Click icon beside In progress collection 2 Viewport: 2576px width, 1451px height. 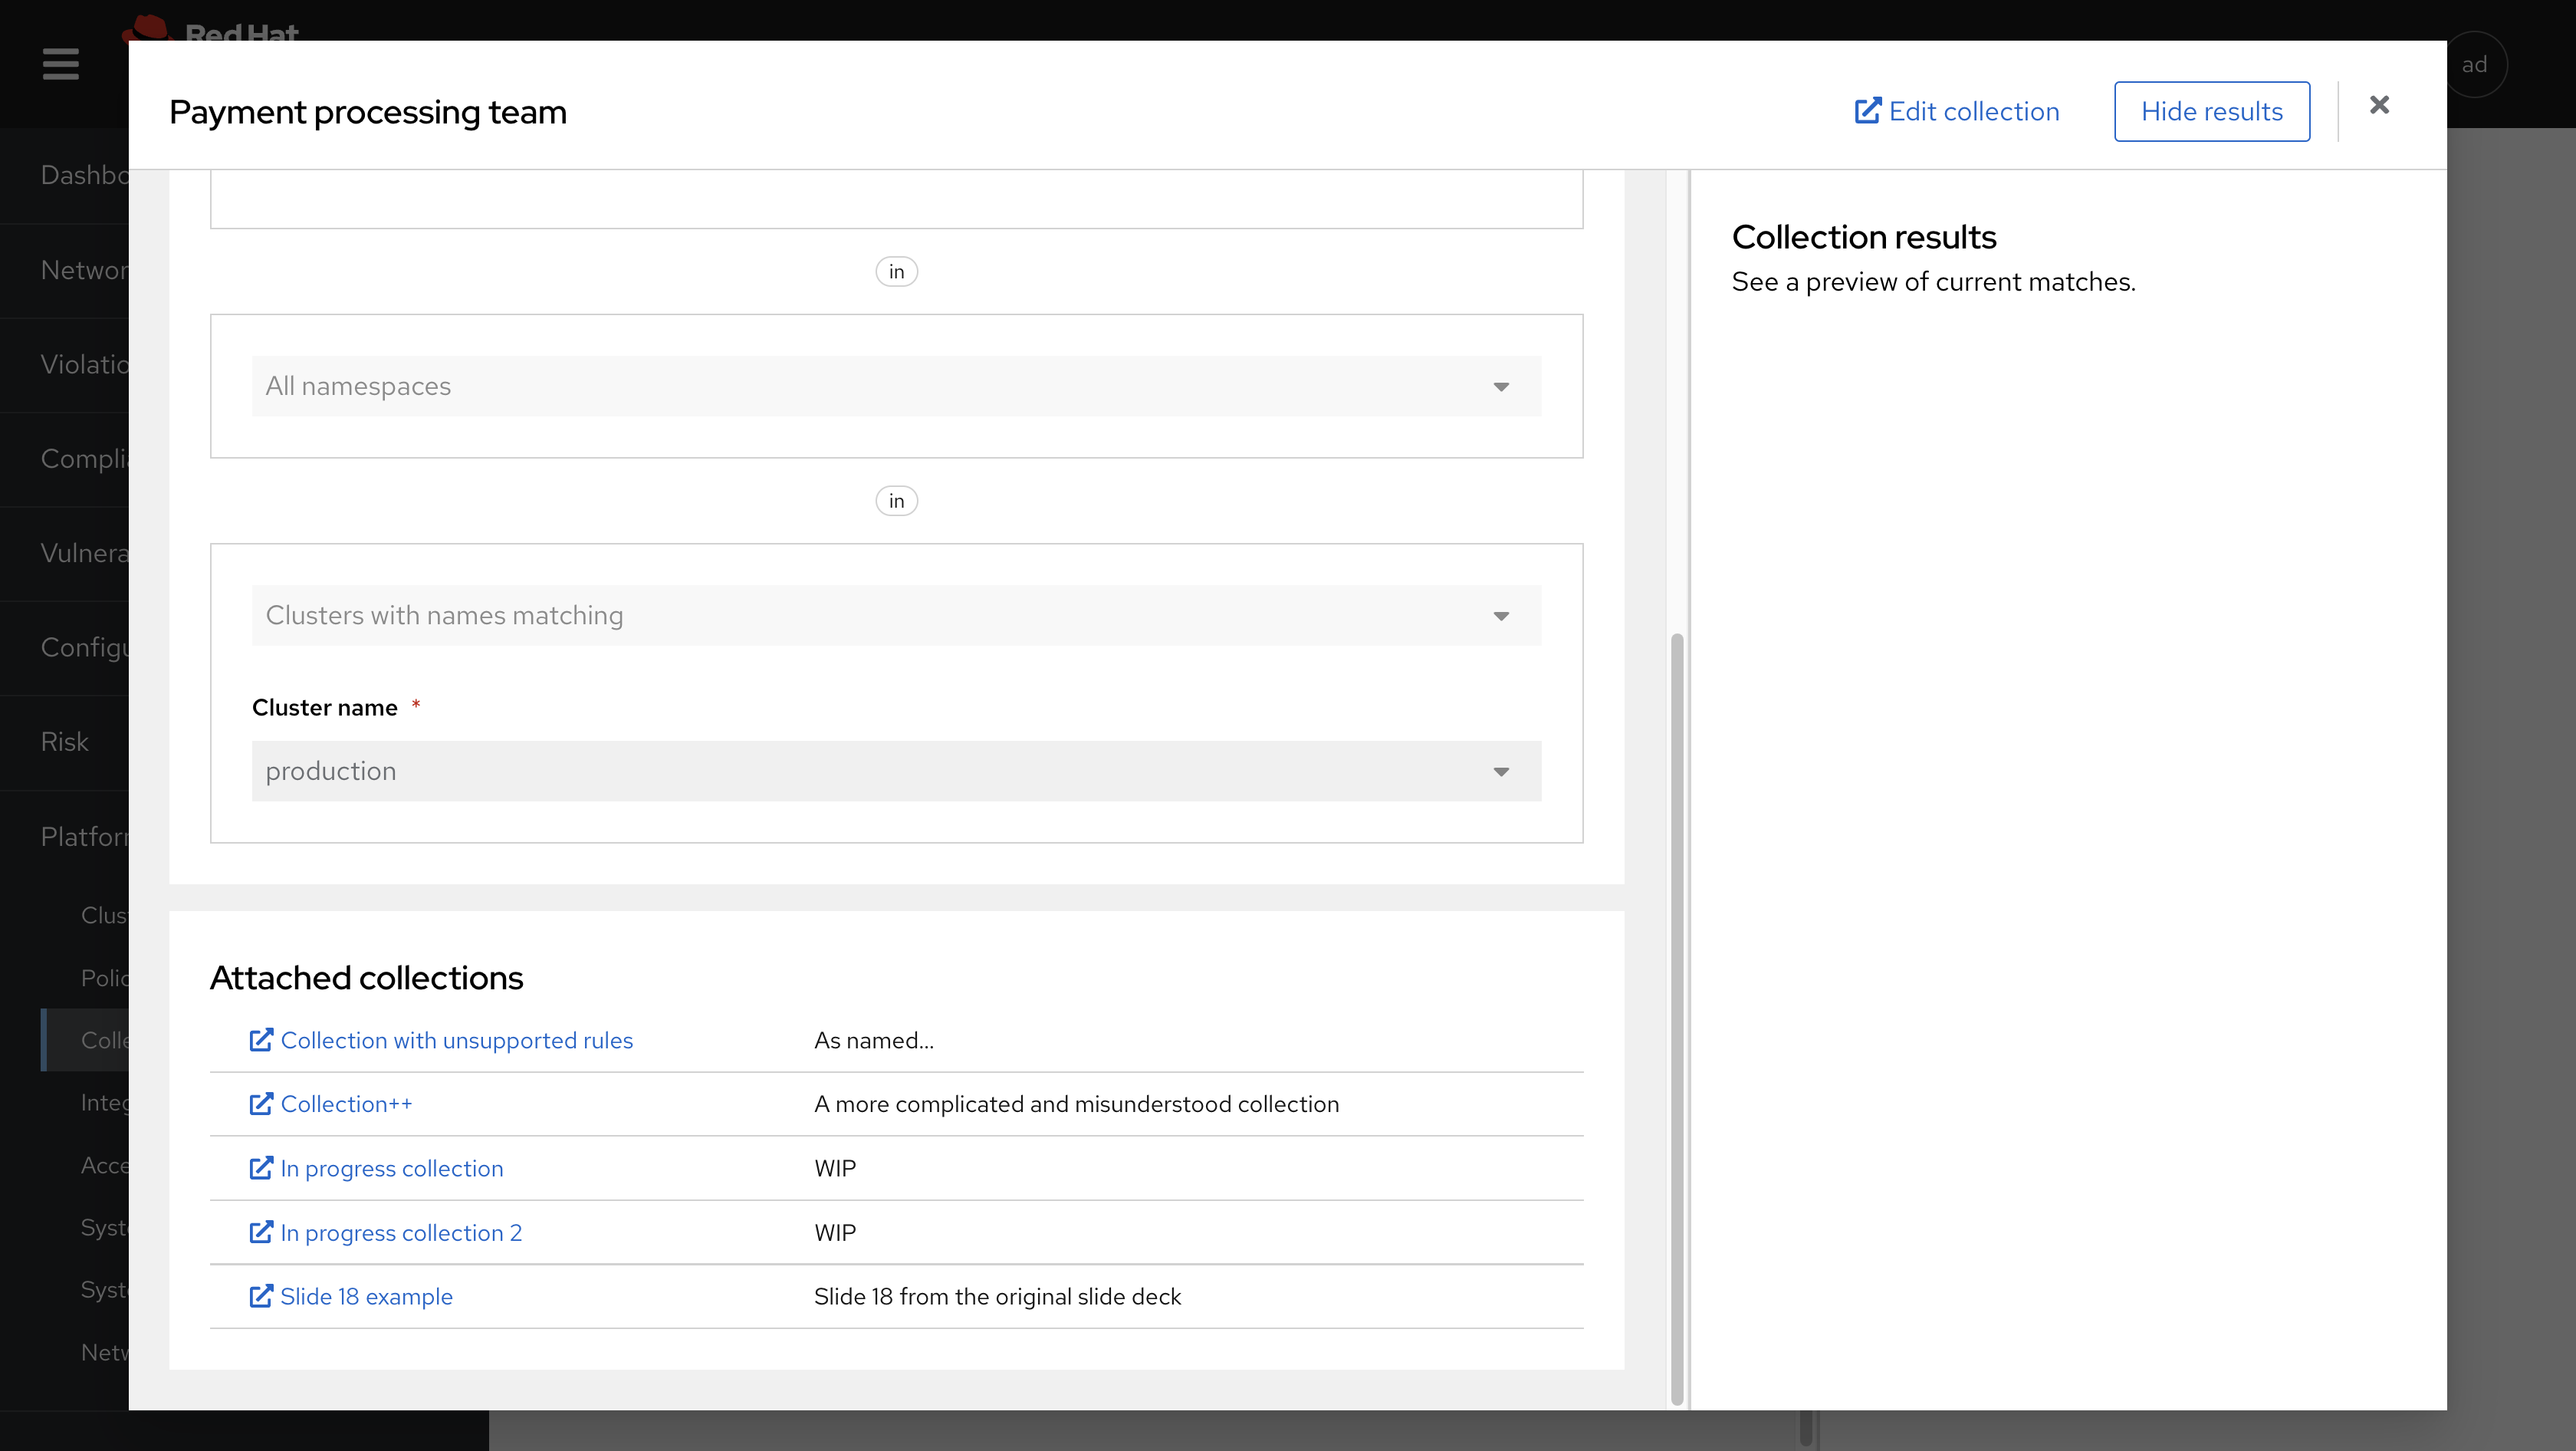click(260, 1232)
